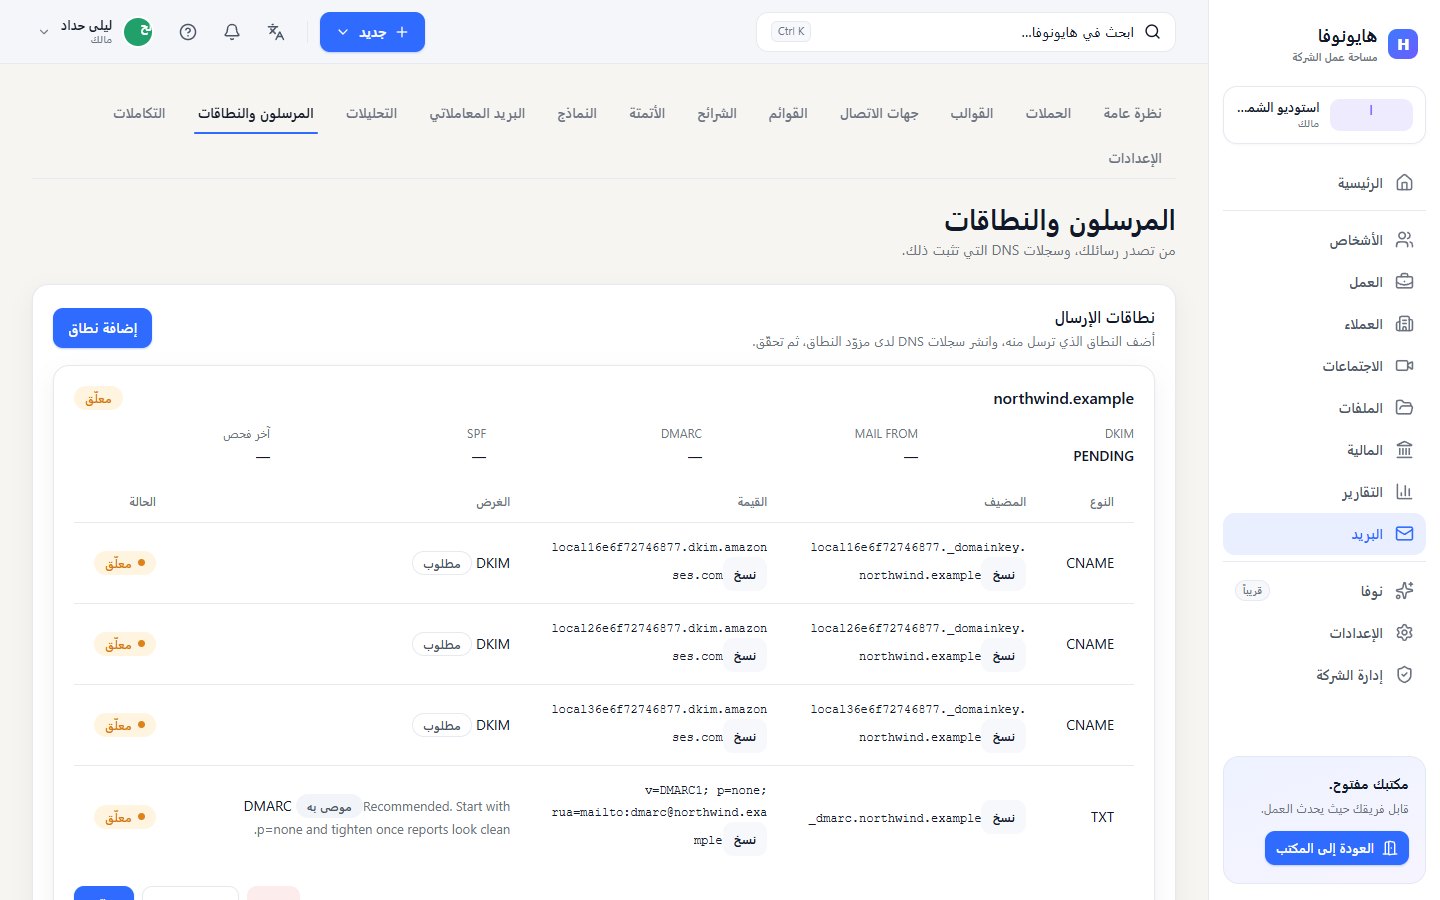Click العودة إلى المكتب button
Viewport: 1440px width, 900px height.
point(1337,848)
